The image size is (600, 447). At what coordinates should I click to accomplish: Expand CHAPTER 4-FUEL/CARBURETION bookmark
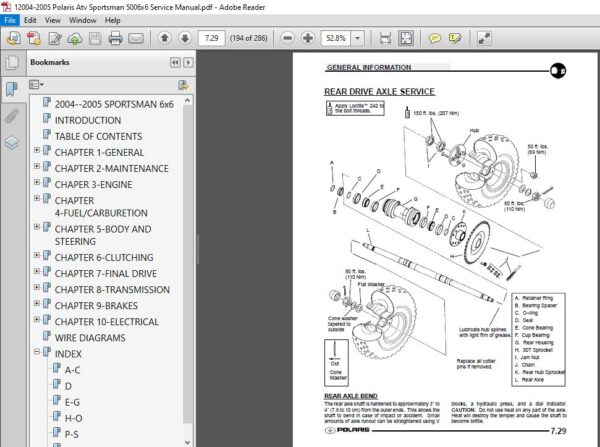37,198
